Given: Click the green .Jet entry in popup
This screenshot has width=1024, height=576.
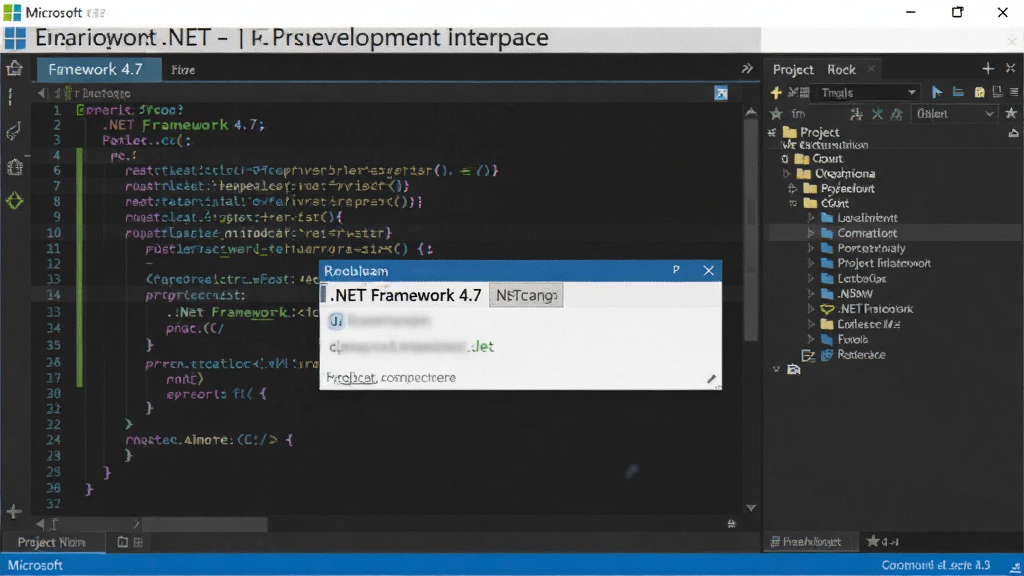Looking at the screenshot, I should click(481, 347).
